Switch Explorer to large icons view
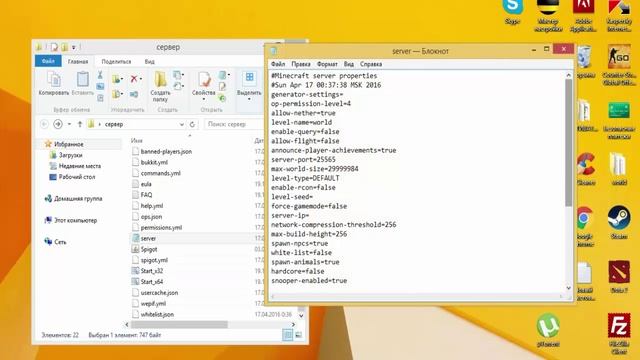The image size is (640, 360). (299, 335)
